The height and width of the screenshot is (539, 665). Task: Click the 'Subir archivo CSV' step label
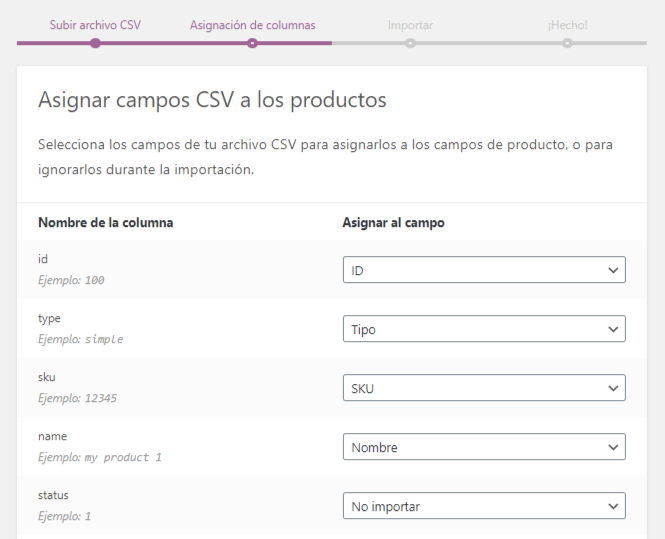tap(95, 25)
